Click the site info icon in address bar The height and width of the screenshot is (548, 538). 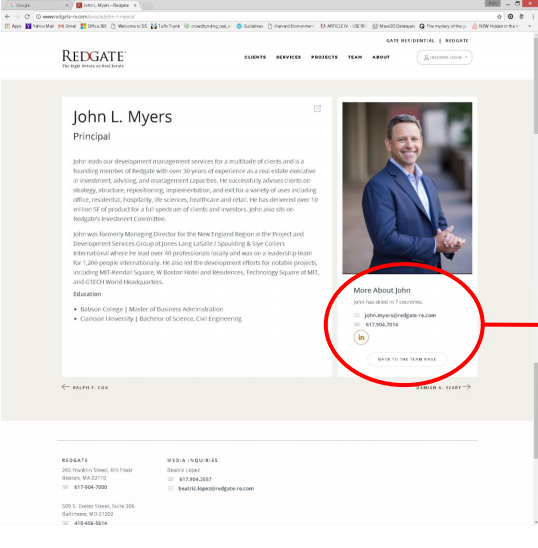(x=38, y=16)
